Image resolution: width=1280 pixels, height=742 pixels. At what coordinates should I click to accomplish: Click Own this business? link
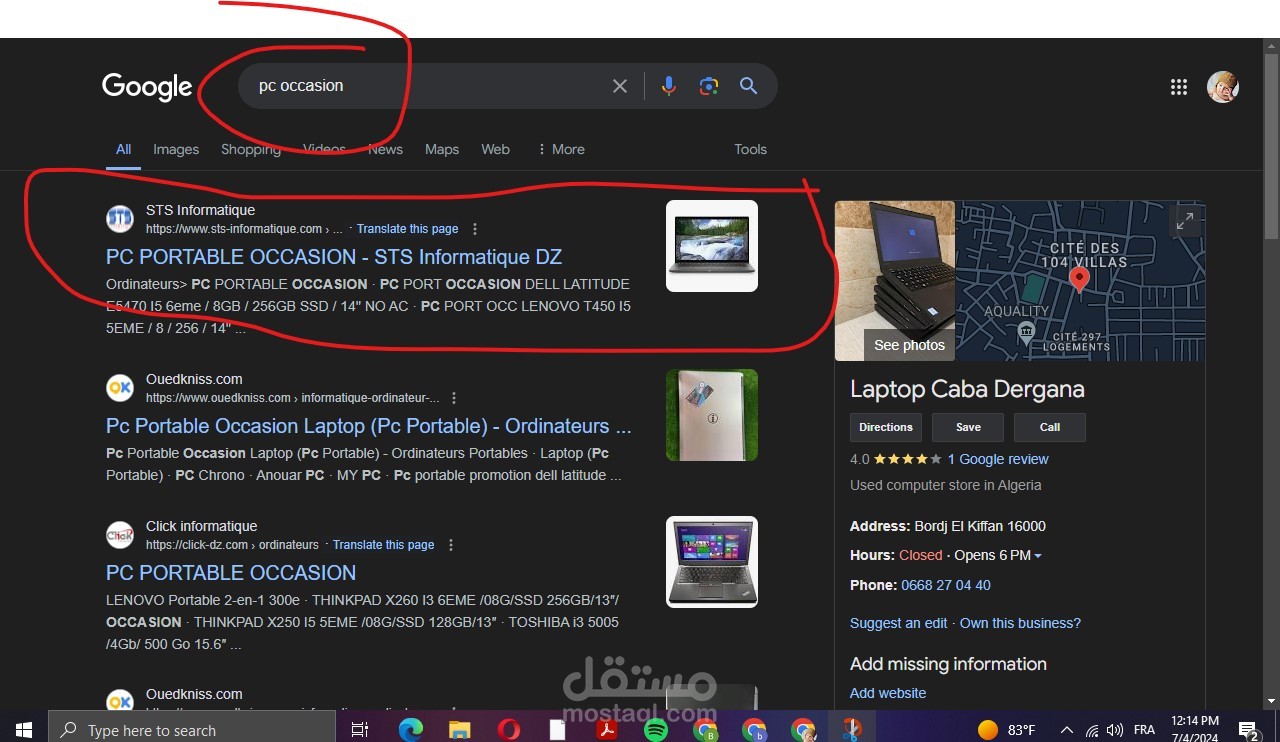pos(1020,623)
